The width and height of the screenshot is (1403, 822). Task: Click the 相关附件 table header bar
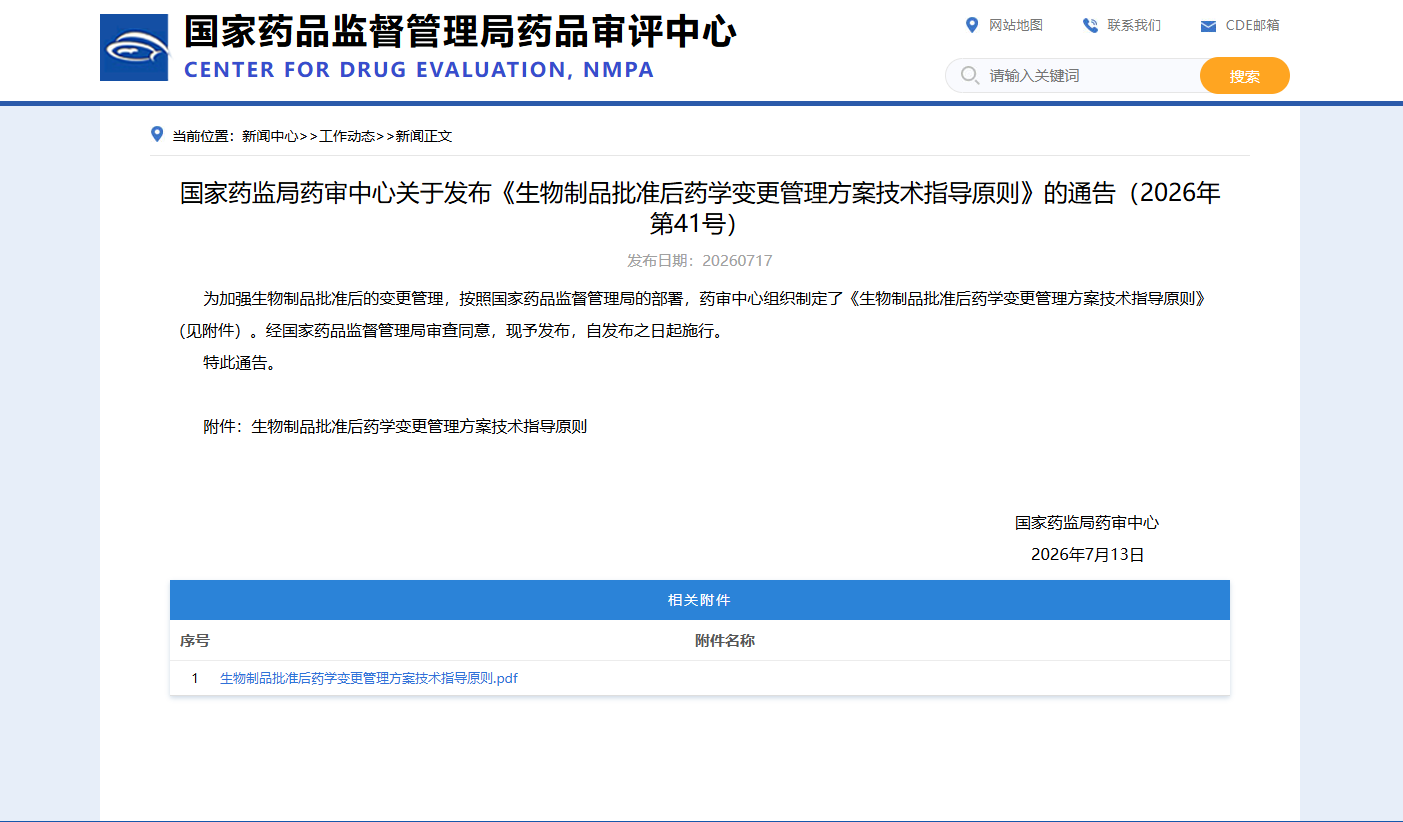[x=700, y=600]
